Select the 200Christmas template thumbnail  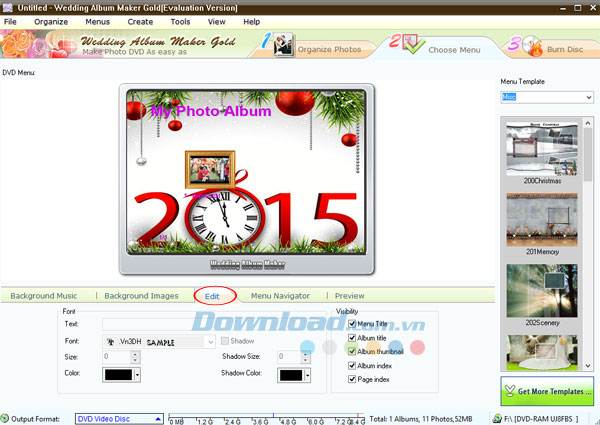(x=542, y=149)
